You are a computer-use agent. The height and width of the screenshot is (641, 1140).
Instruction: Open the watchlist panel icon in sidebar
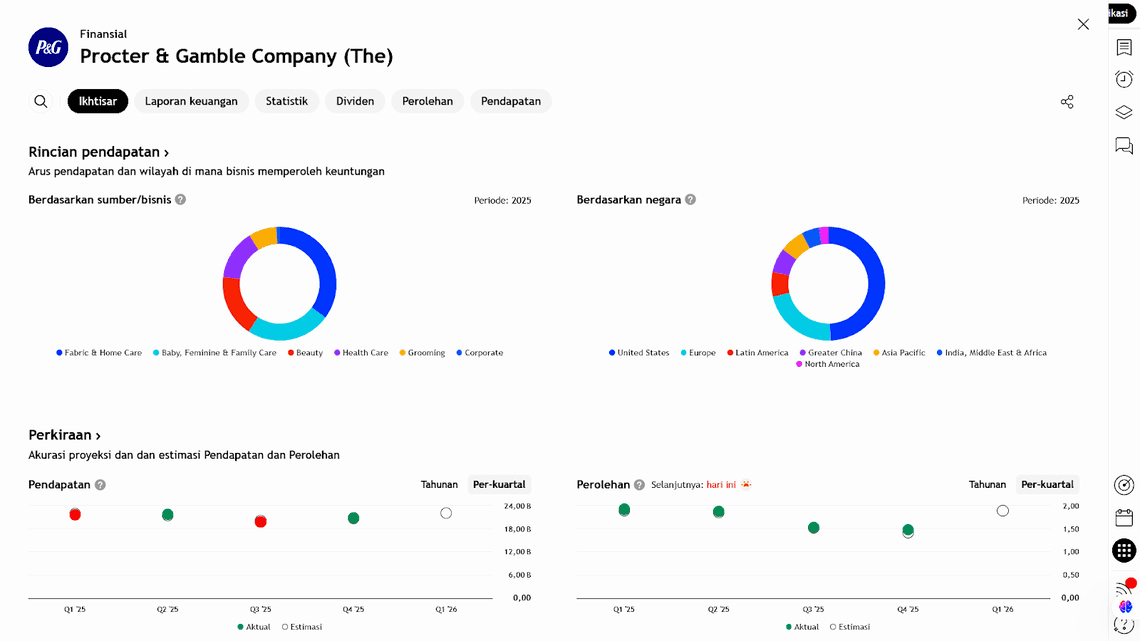(x=1124, y=48)
